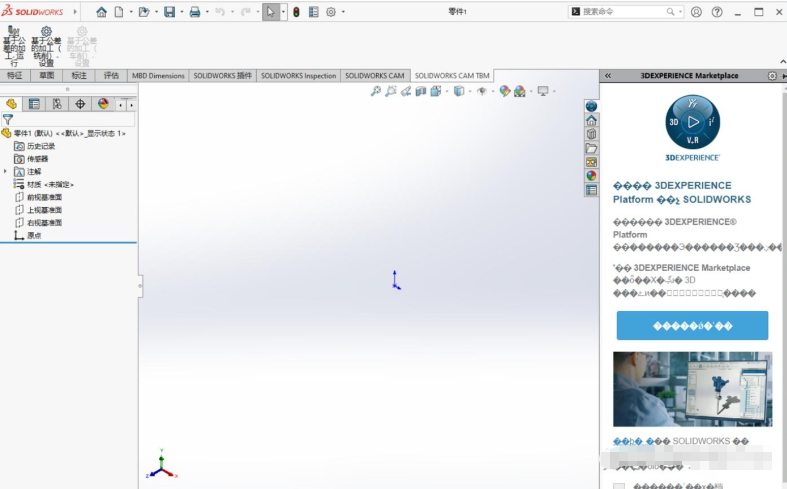Open the View Orientation dropdown arrow

coord(447,91)
